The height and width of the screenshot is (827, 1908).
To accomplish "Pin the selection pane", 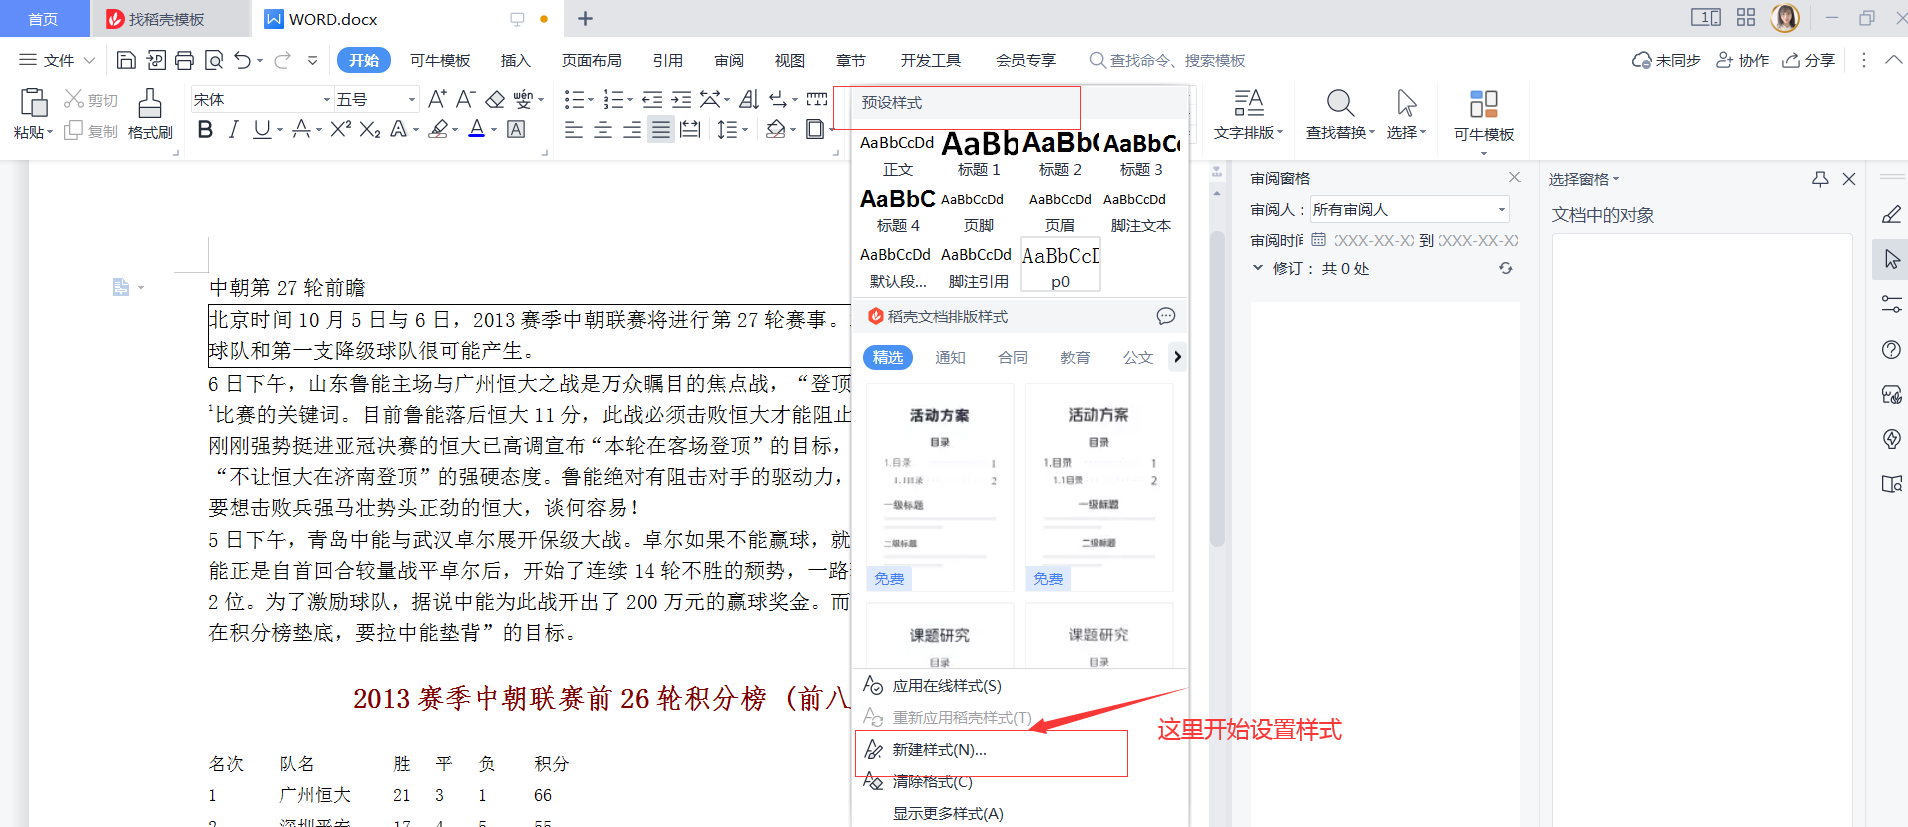I will point(1820,179).
